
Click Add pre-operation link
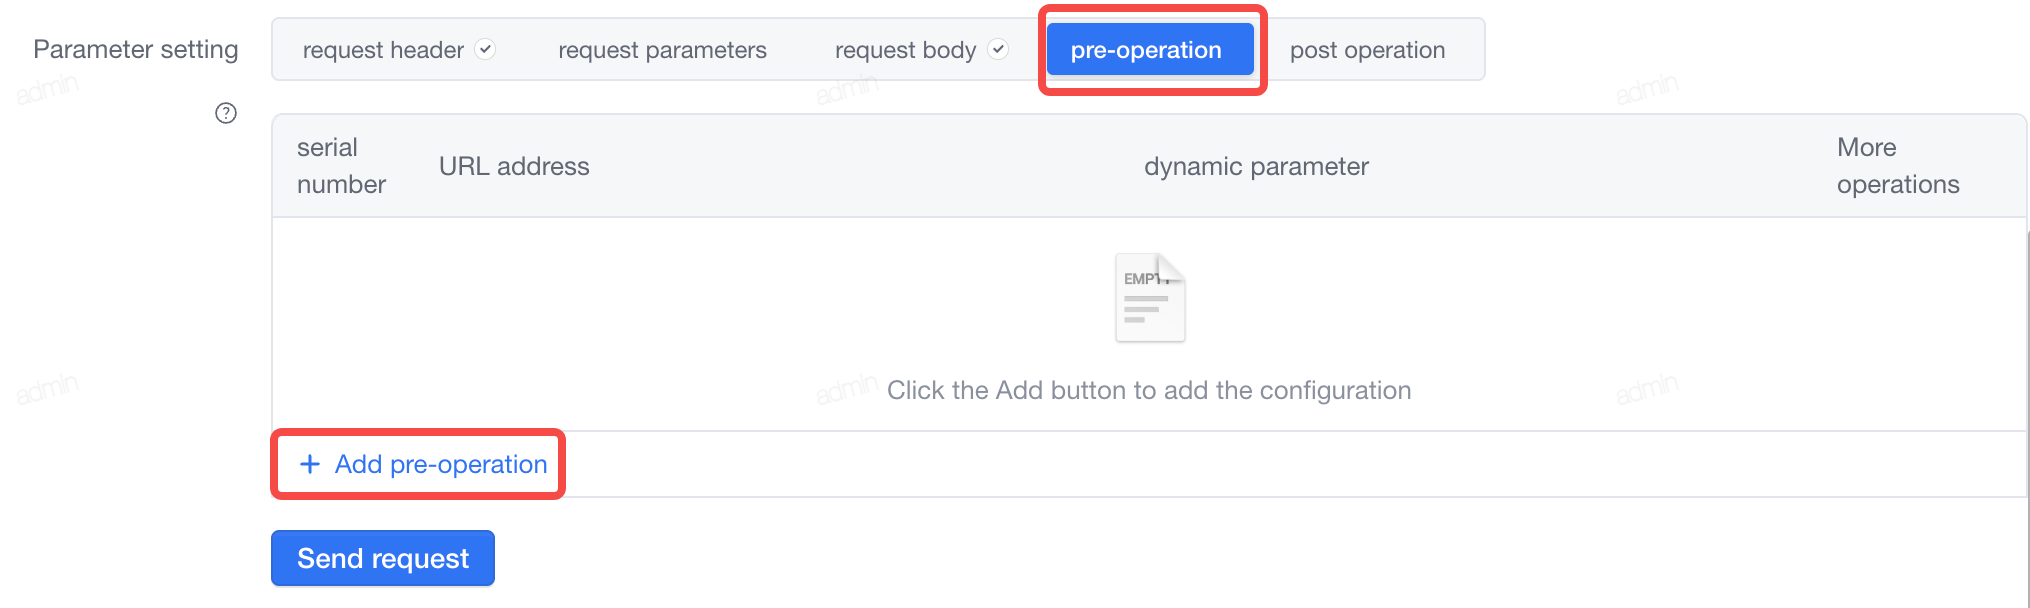pos(423,464)
